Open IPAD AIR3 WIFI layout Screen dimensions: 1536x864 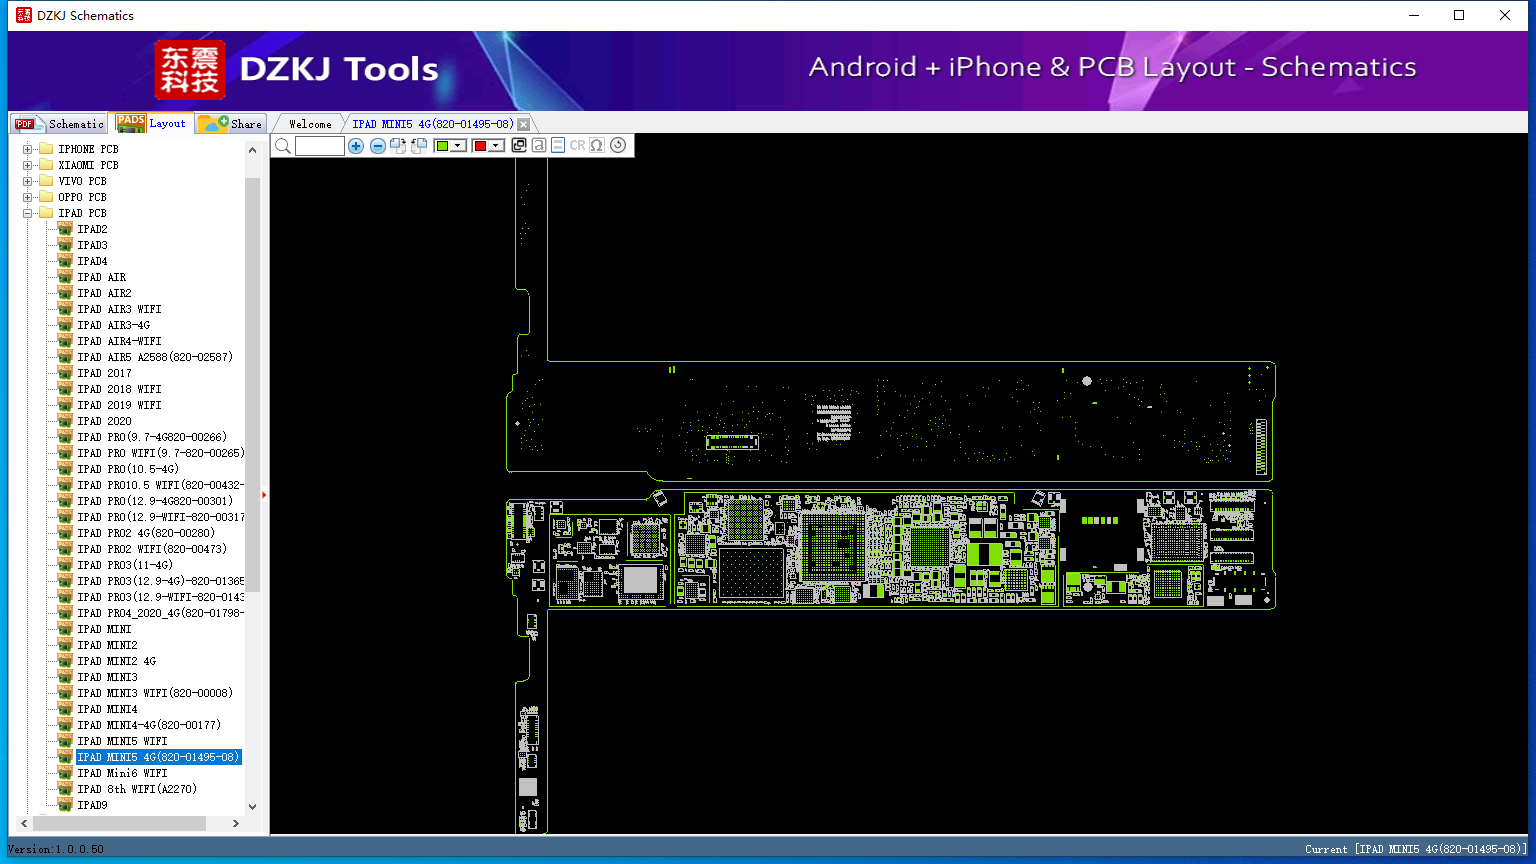point(119,309)
